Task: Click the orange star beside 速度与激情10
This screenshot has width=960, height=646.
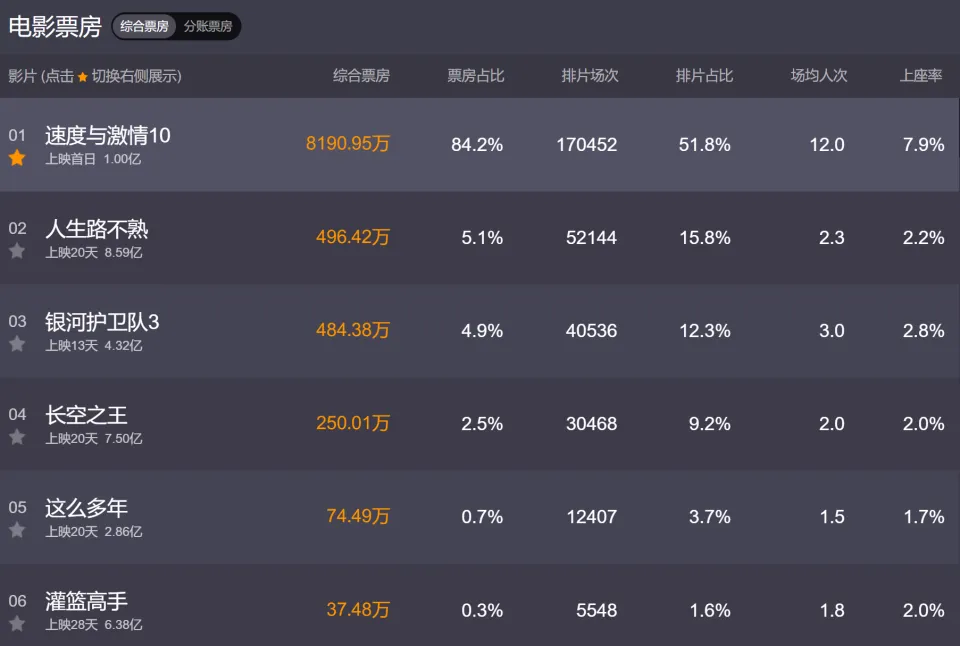Action: (x=17, y=158)
